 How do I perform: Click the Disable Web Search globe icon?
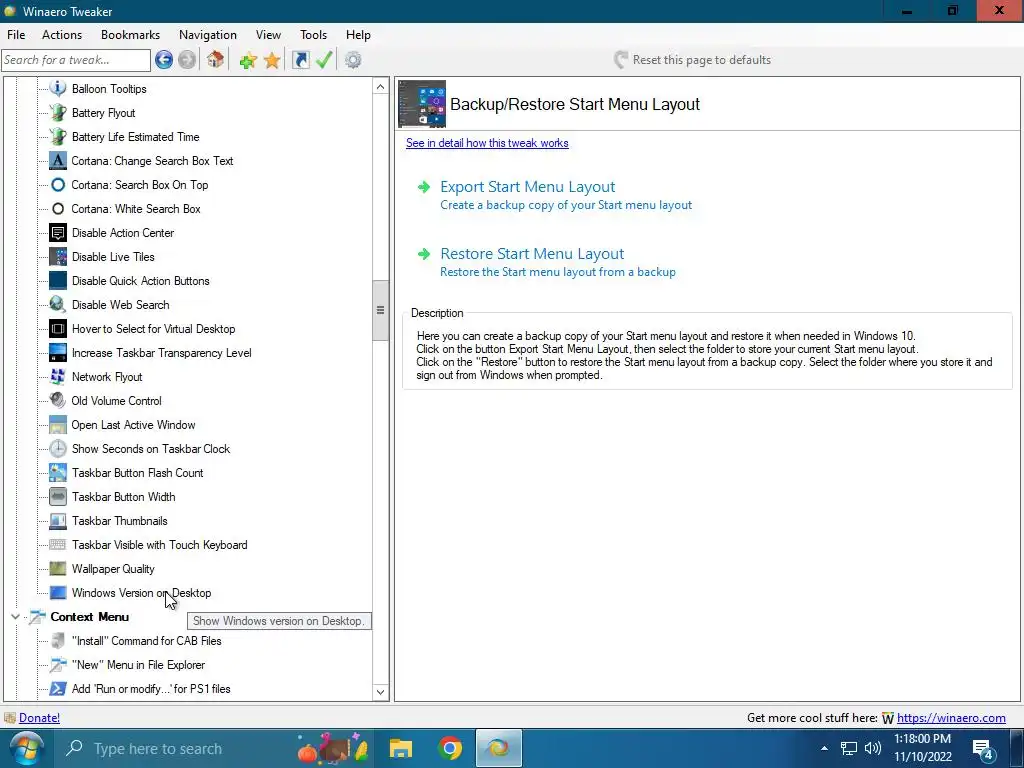[x=58, y=304]
